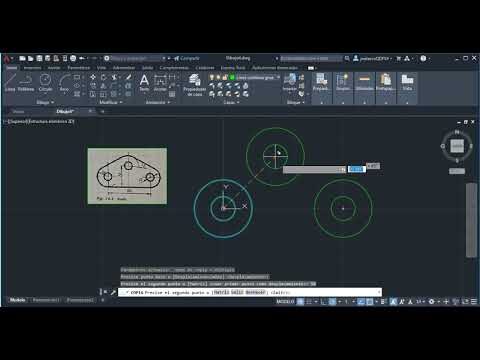Open the Inicio ribbon tab
The image size is (480, 360).
(12, 68)
